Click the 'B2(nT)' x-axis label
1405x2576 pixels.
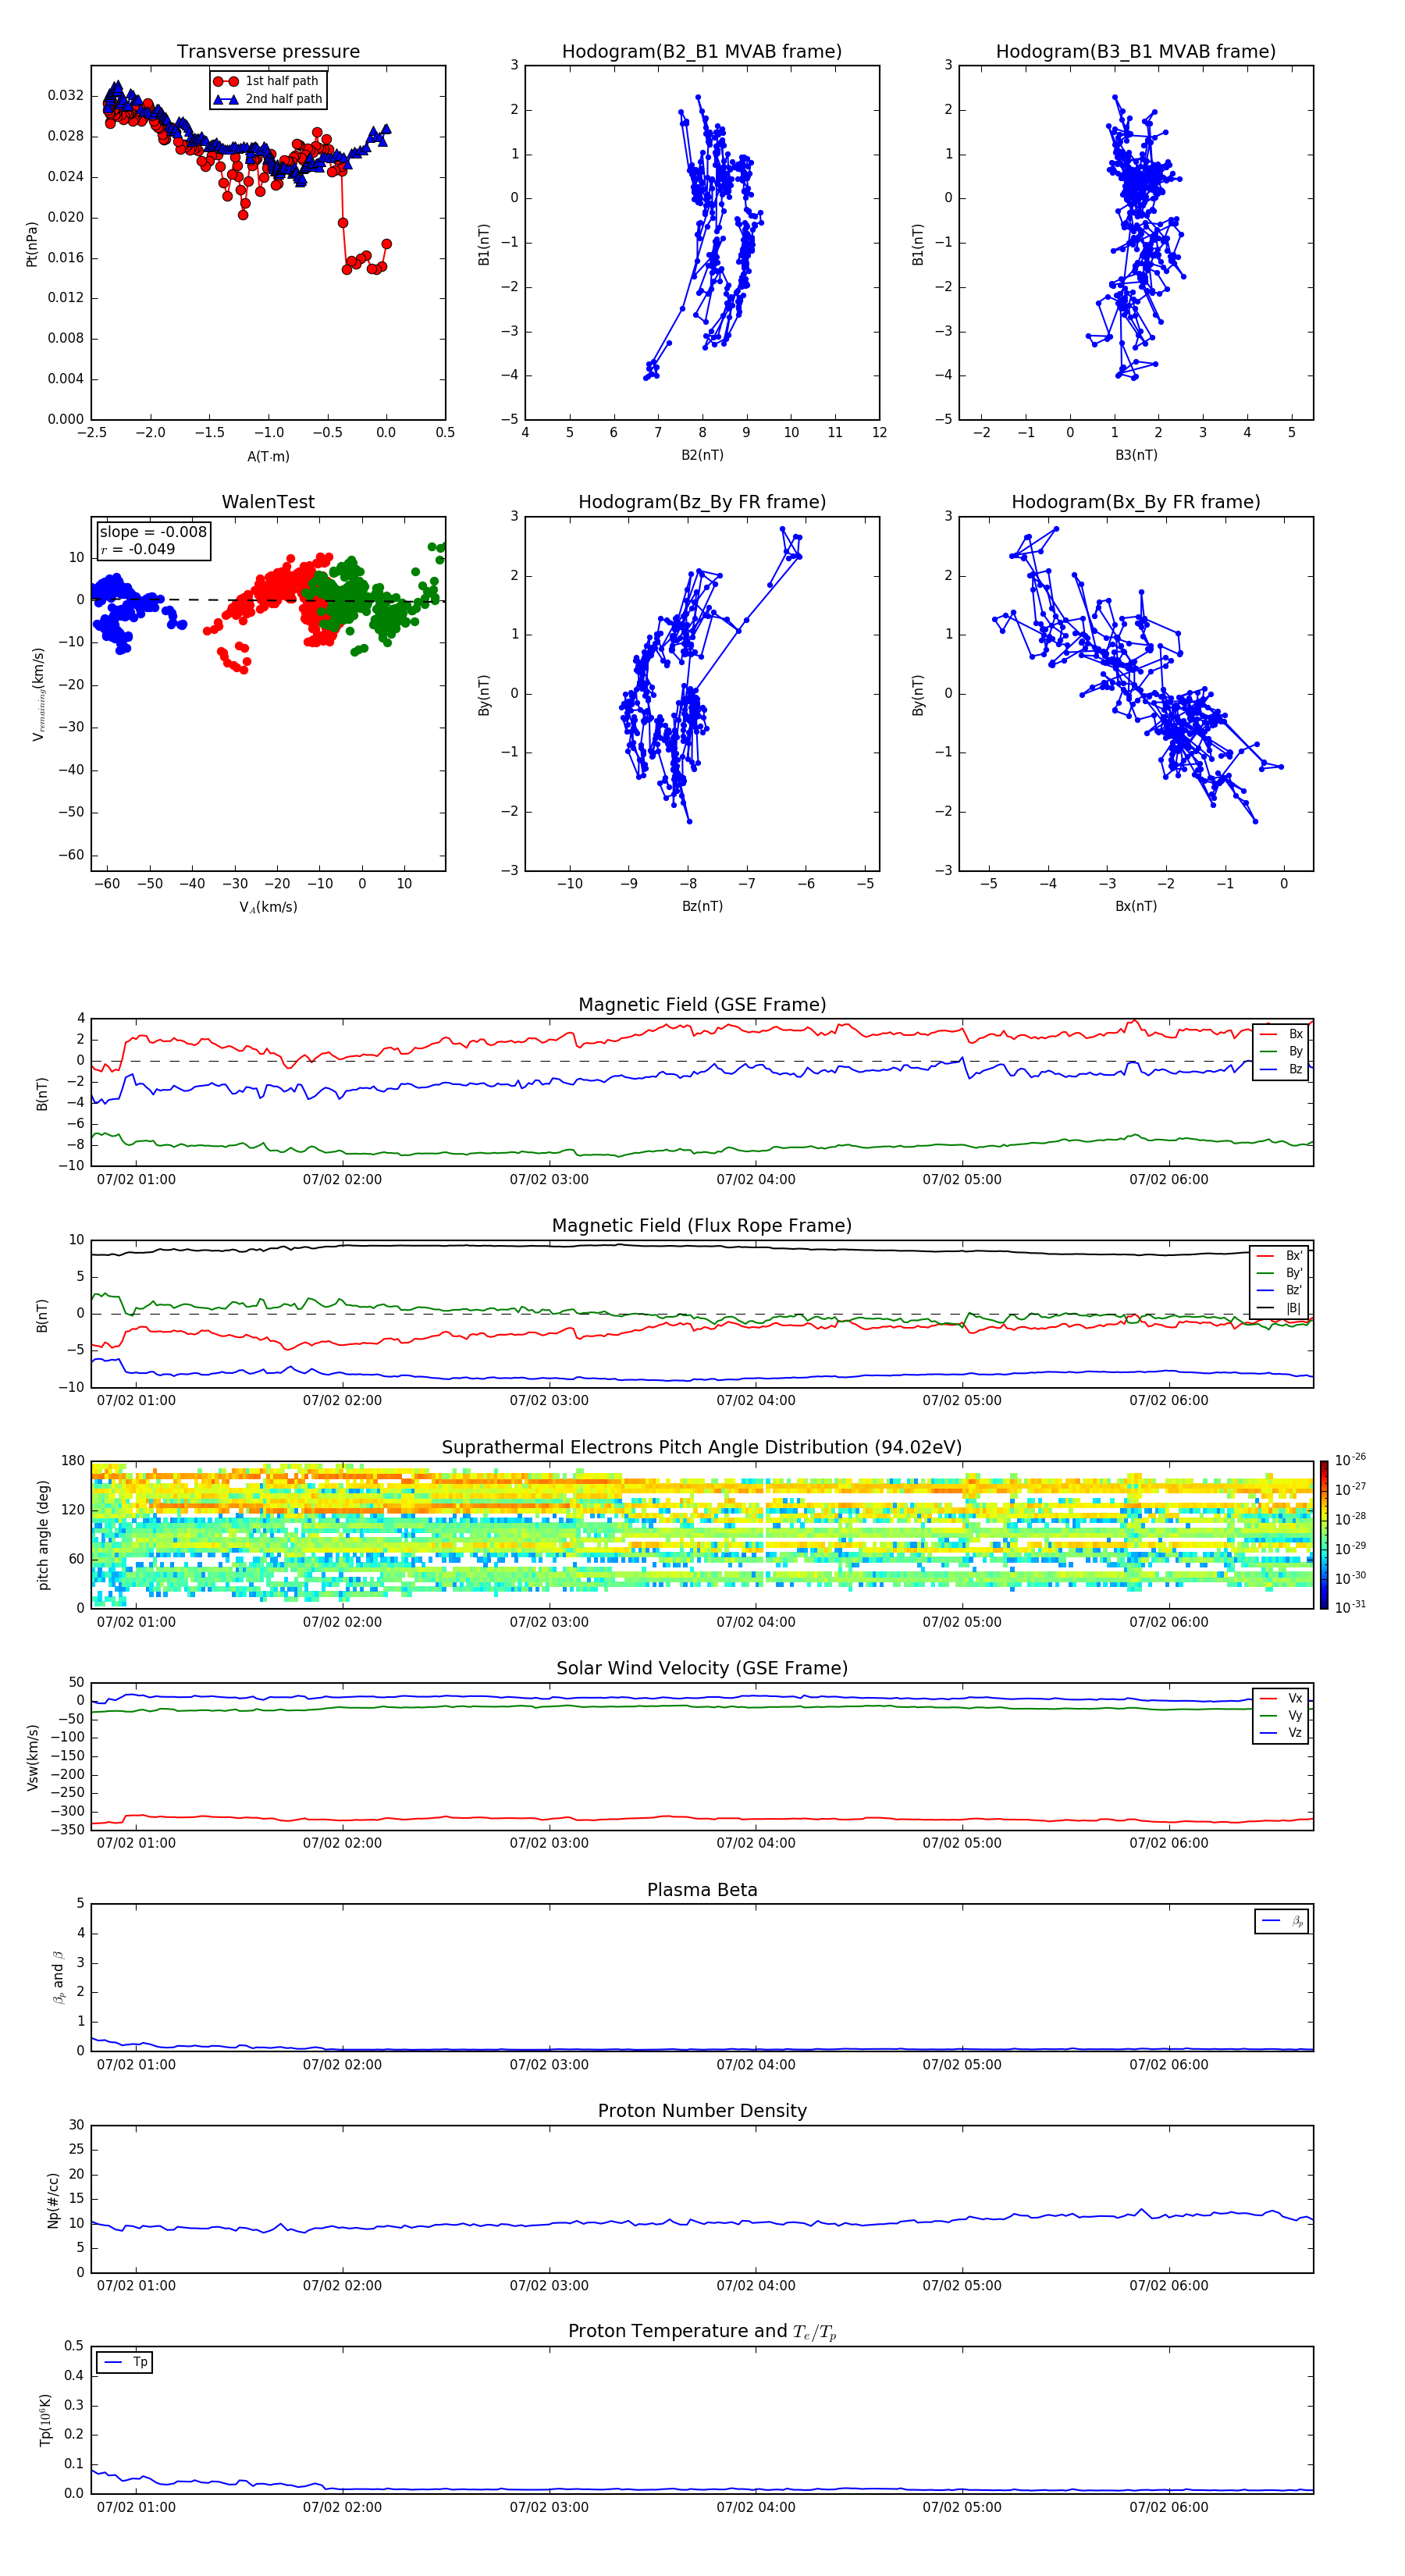(x=702, y=455)
